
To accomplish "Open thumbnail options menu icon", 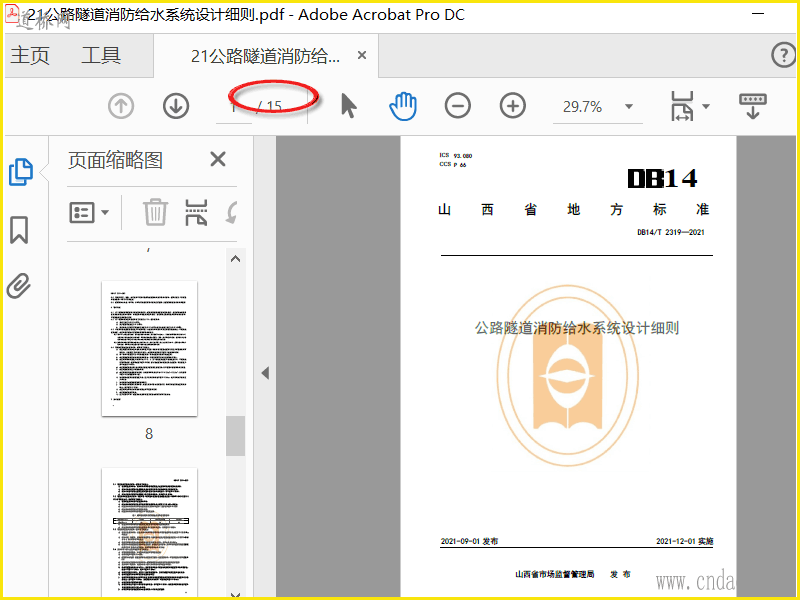I will pyautogui.click(x=89, y=212).
